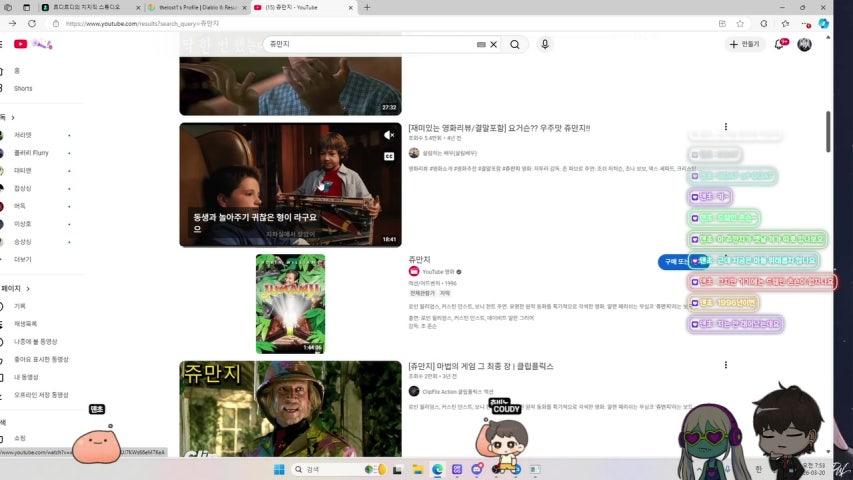
Task: Click the browser address bar URL
Action: [x=142, y=23]
